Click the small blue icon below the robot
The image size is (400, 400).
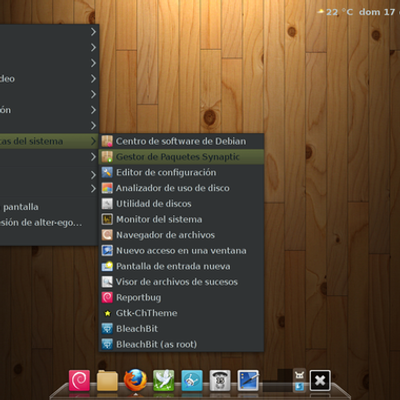click(299, 386)
